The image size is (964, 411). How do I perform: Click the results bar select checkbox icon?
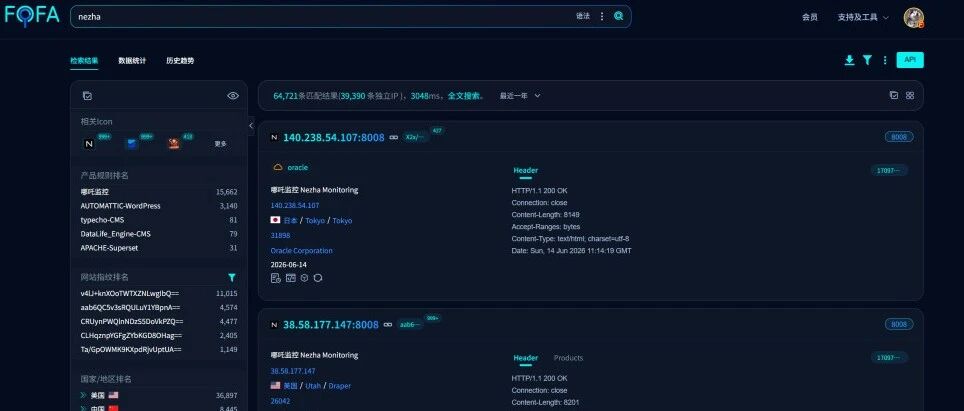[894, 95]
